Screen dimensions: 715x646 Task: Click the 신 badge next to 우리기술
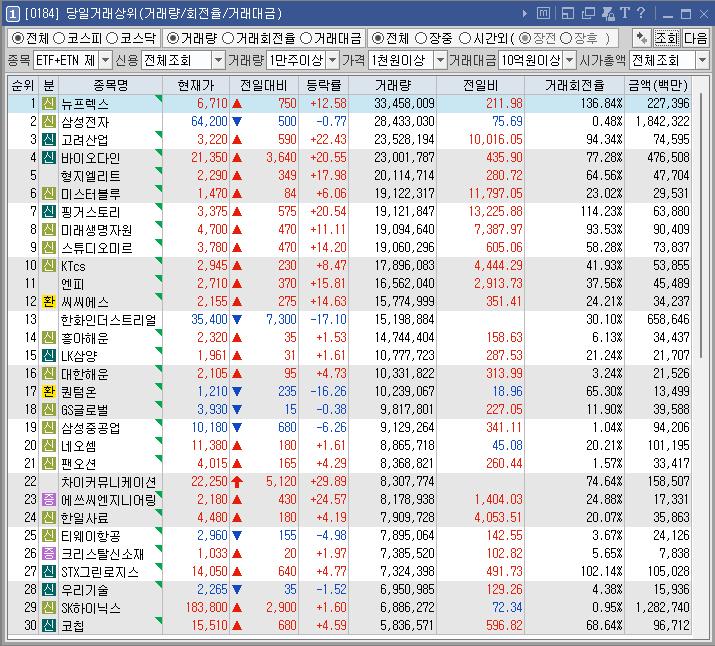pyautogui.click(x=49, y=589)
